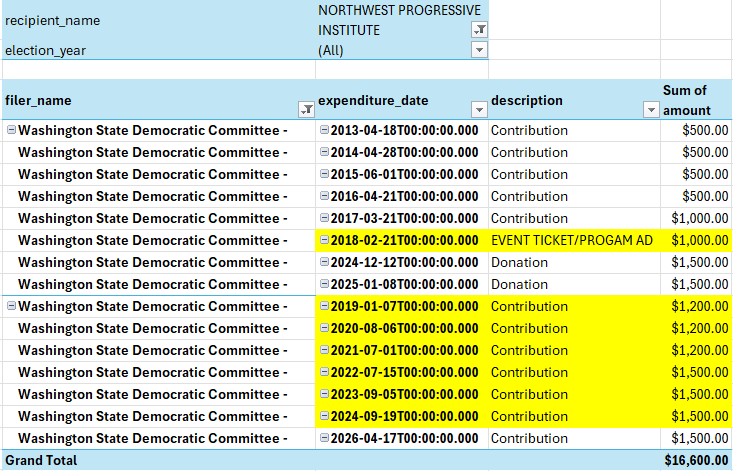The height and width of the screenshot is (471, 733).
Task: Collapse the 2026-04-17 date row
Action: [x=324, y=437]
